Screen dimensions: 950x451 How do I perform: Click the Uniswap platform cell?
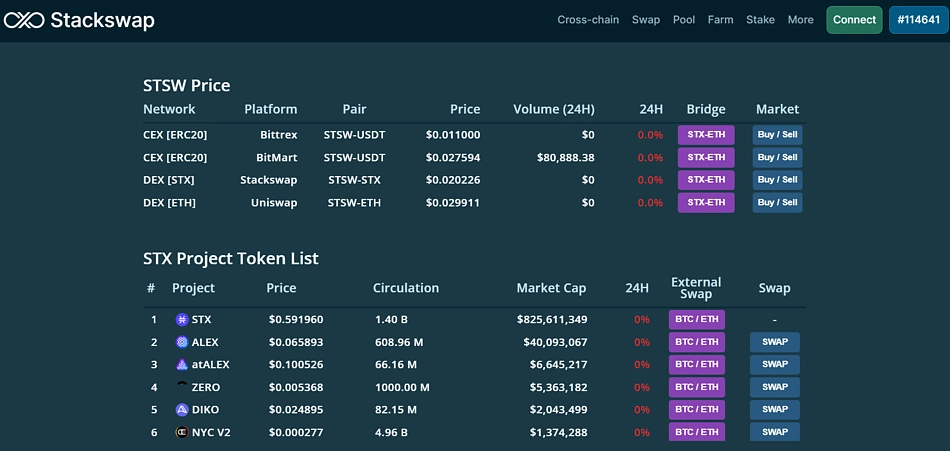click(274, 202)
